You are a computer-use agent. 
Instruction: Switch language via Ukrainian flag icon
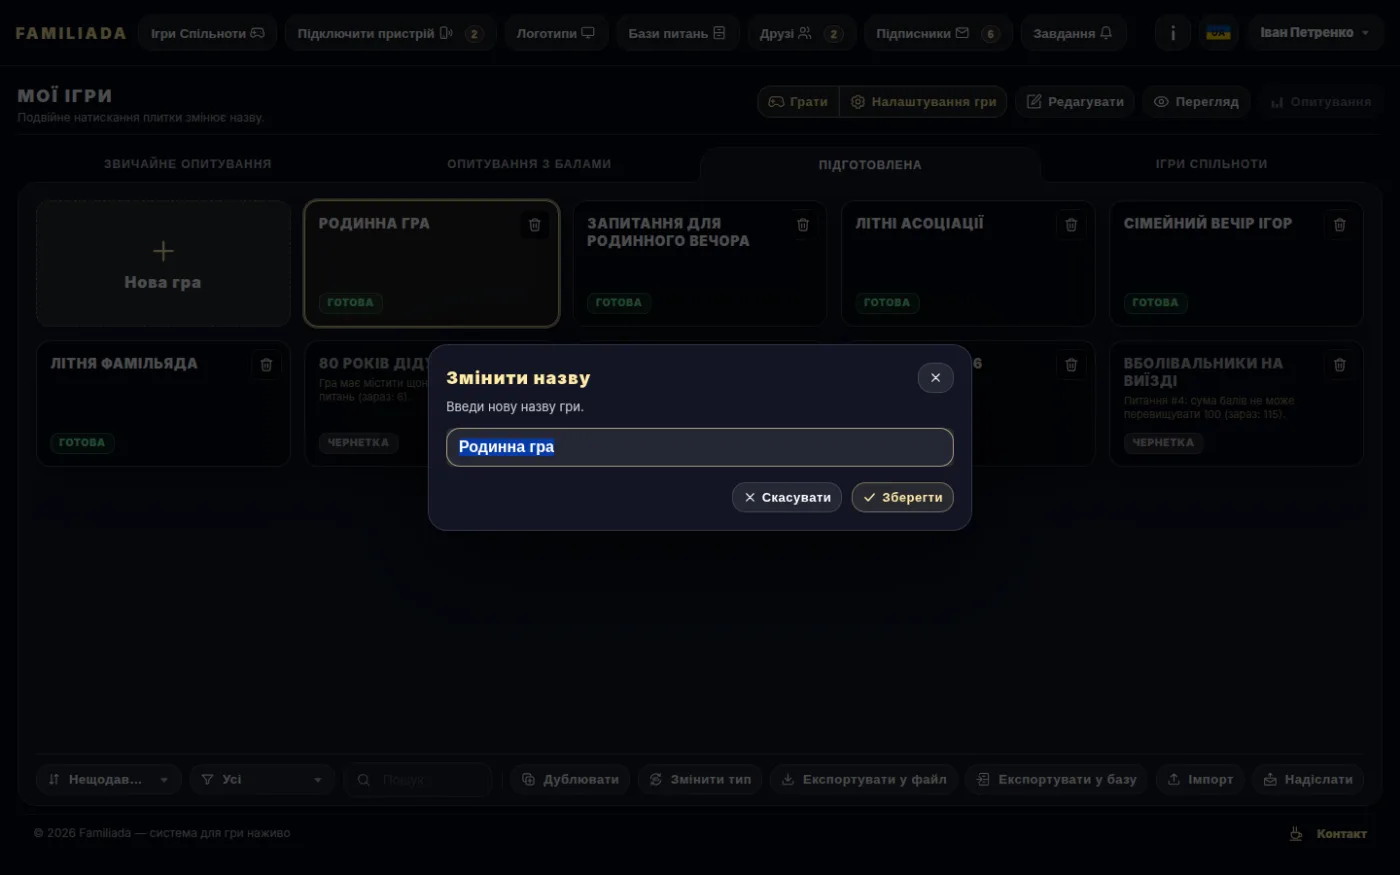click(x=1218, y=33)
